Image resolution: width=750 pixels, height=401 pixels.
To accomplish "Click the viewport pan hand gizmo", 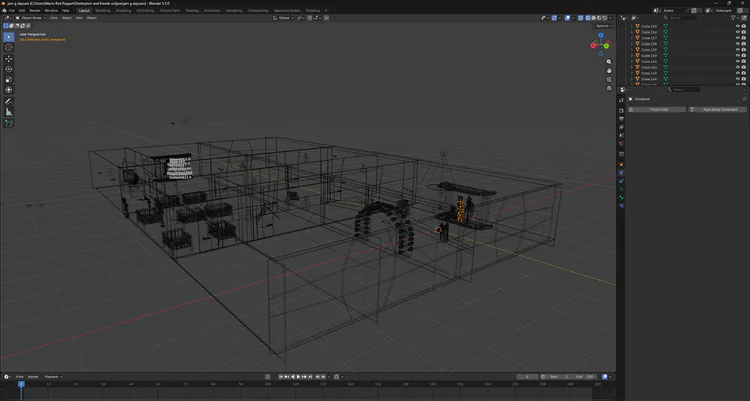I will [x=609, y=70].
